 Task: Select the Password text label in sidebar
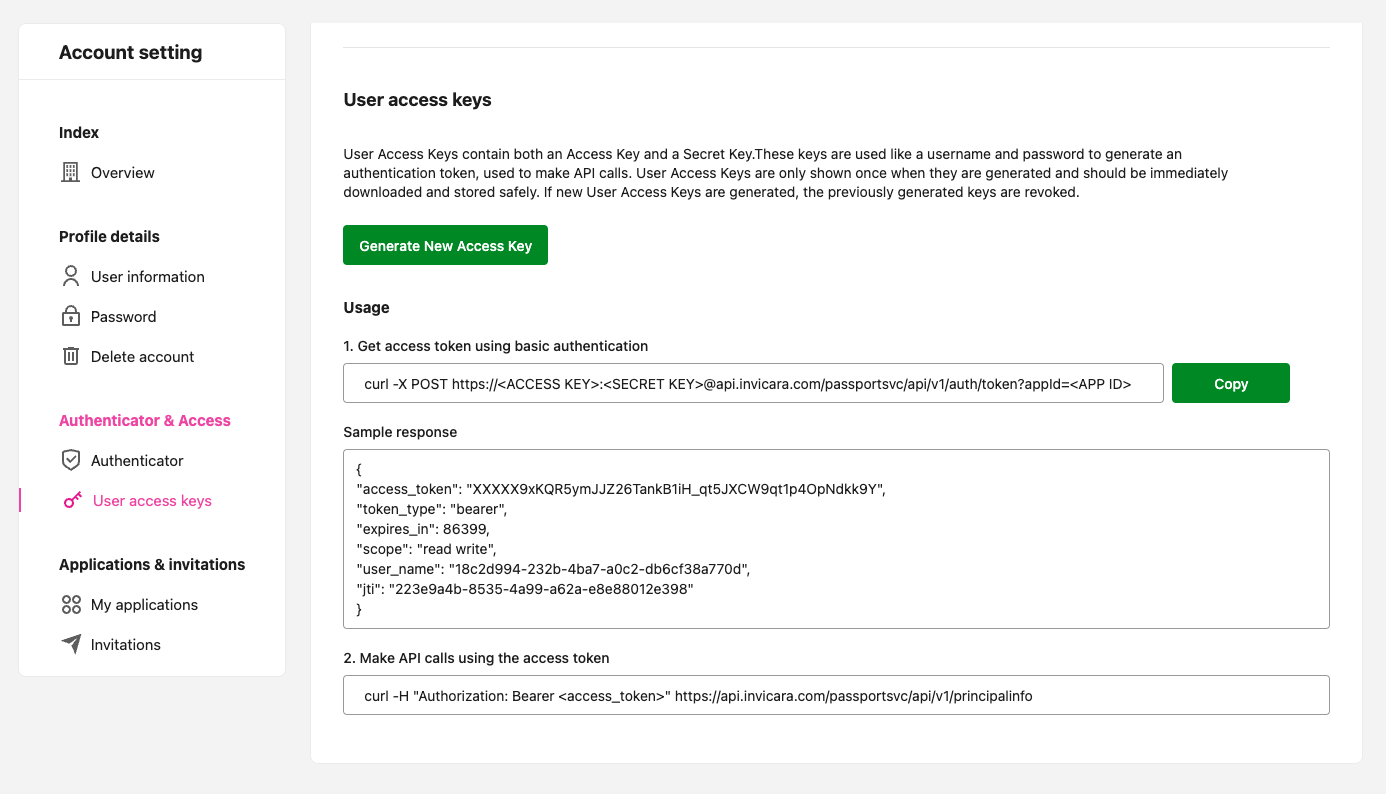pos(123,317)
